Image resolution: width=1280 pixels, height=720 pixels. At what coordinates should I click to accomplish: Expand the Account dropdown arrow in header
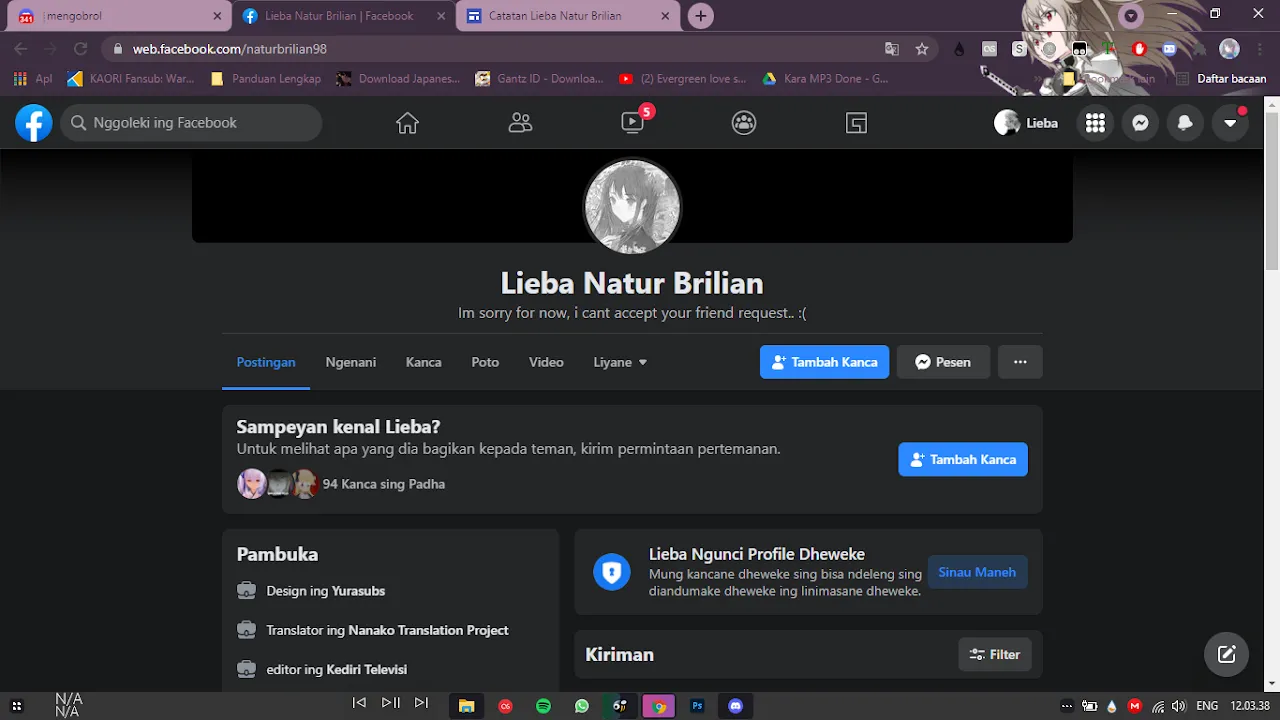coord(1230,123)
